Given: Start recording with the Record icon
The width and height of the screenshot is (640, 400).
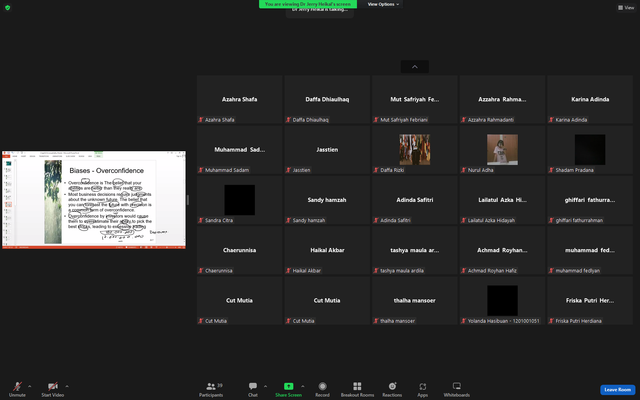Looking at the screenshot, I should 322,386.
